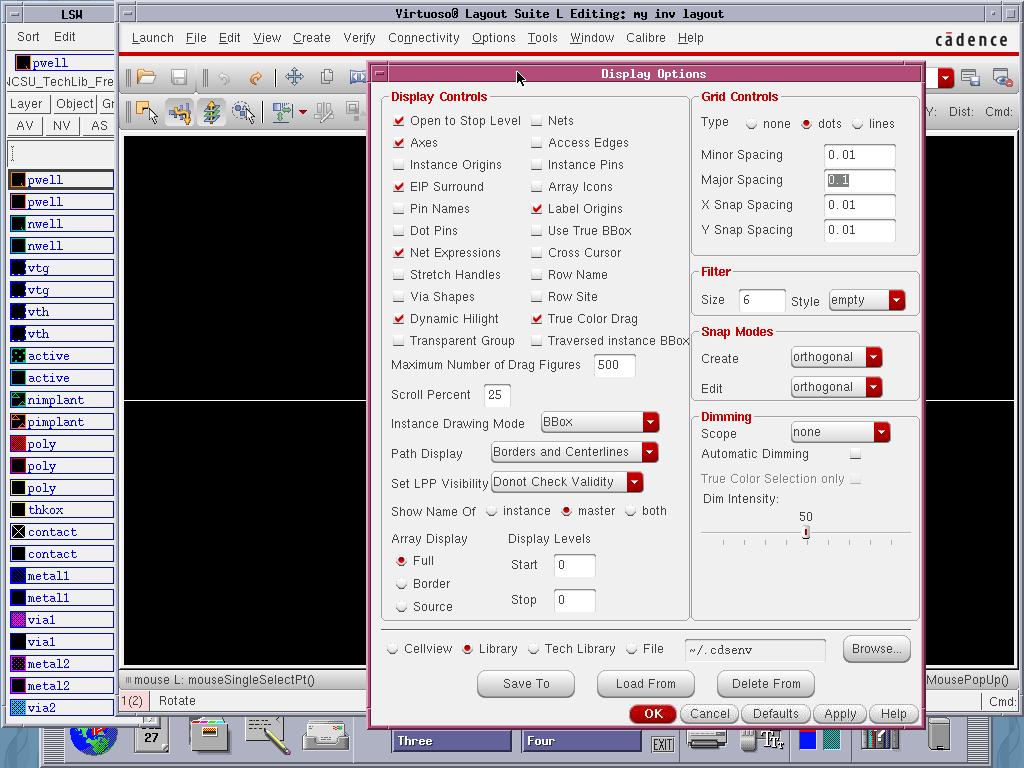
Task: Enable Instance Origins checkbox
Action: pos(398,165)
